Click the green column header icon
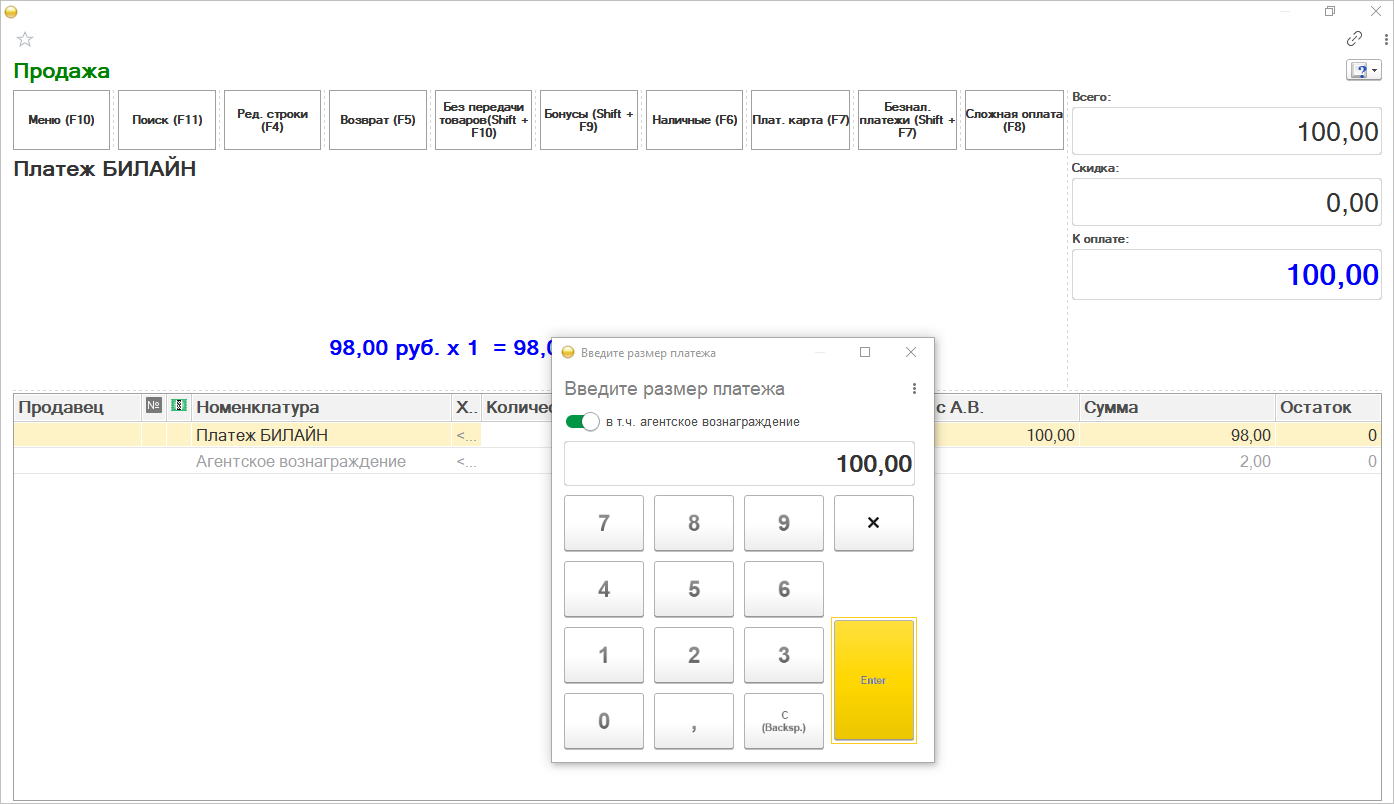This screenshot has height=804, width=1394. [179, 406]
